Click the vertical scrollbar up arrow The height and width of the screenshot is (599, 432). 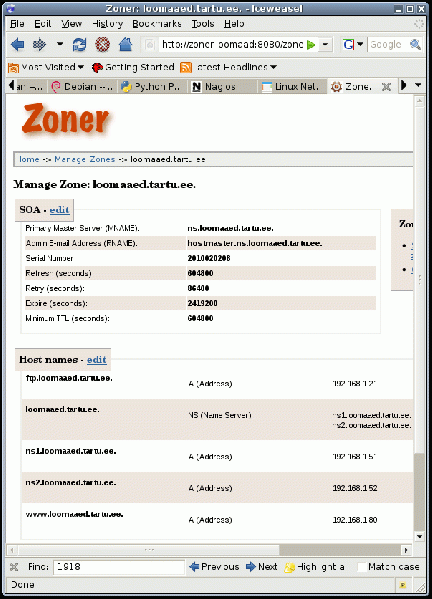(419, 101)
